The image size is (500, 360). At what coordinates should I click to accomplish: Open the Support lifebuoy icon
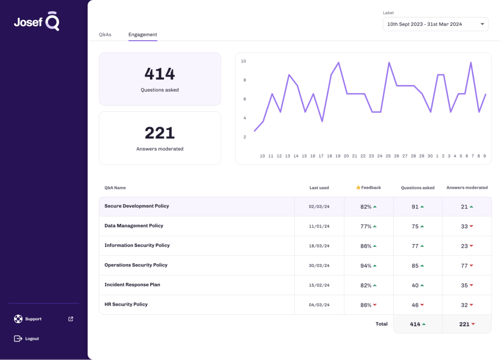tap(18, 319)
